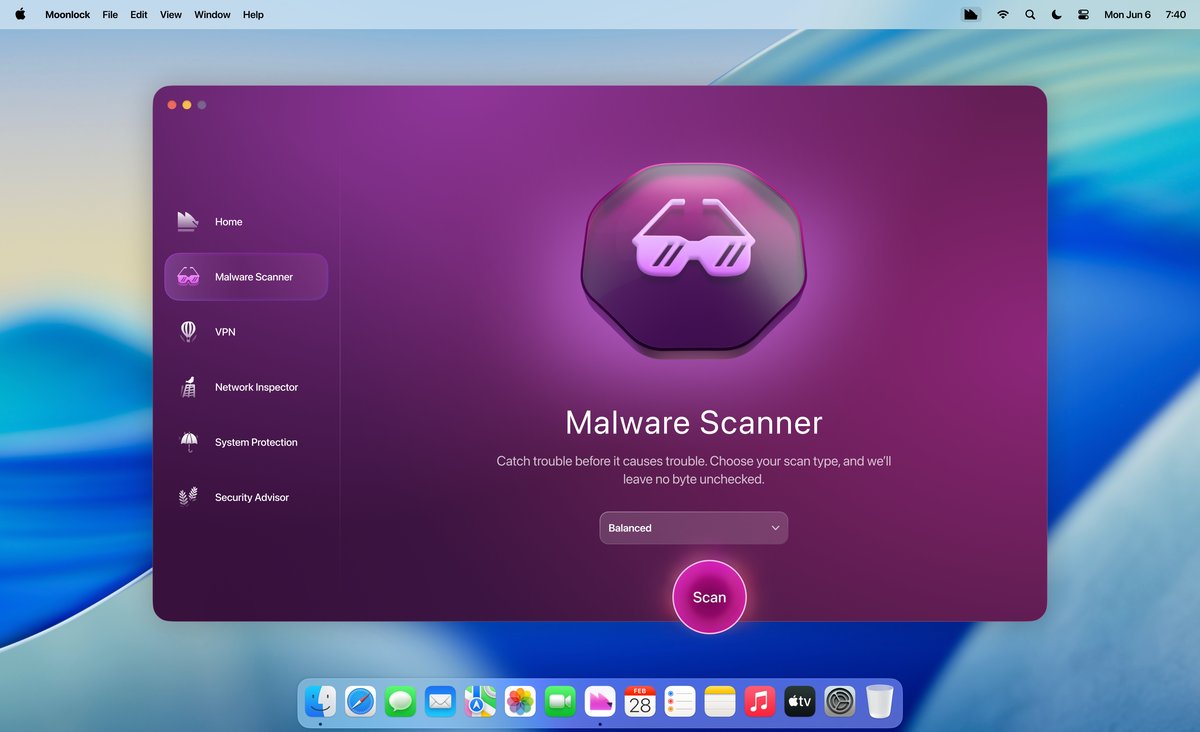
Task: Click the large sunglasses hexagon badge
Action: click(694, 260)
